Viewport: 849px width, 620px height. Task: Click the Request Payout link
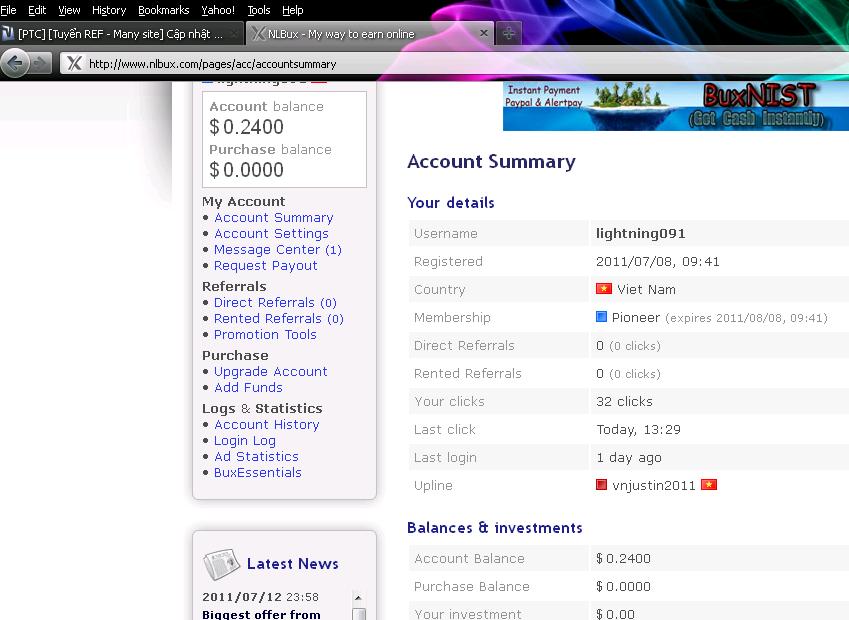point(266,265)
